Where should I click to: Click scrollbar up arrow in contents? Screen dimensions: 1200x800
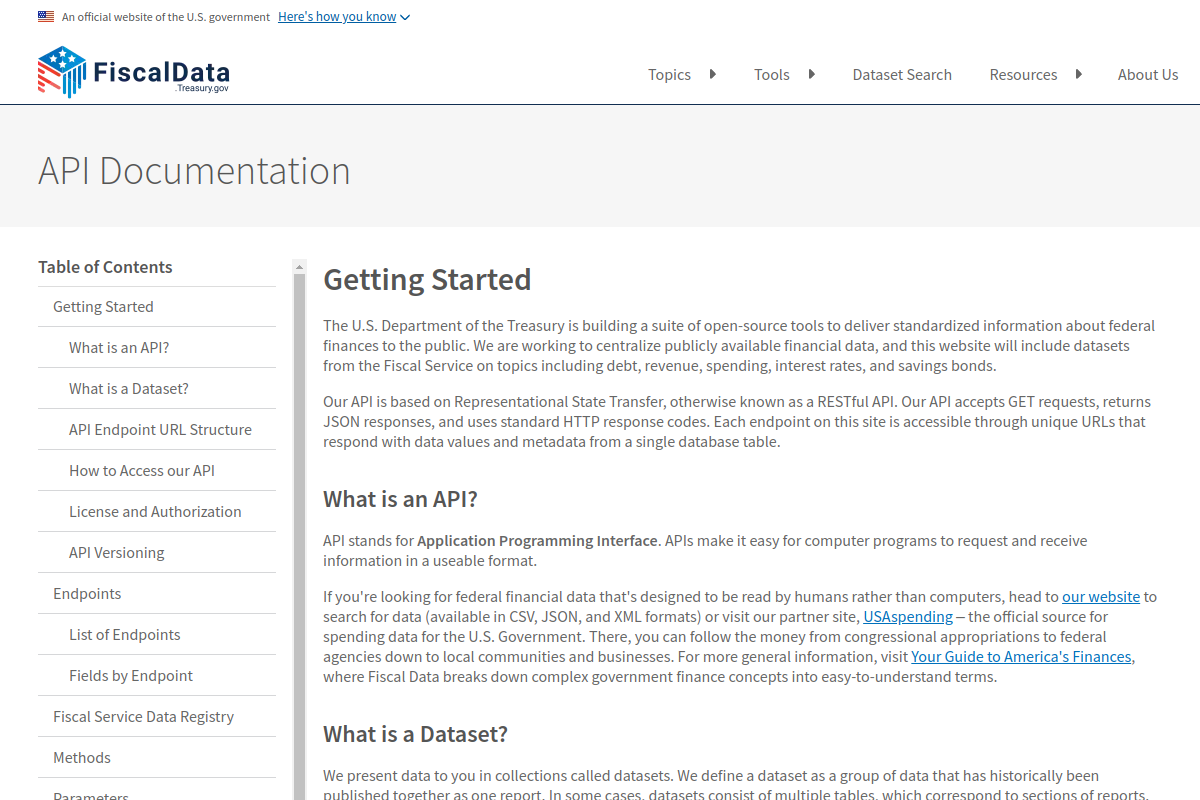pos(299,267)
